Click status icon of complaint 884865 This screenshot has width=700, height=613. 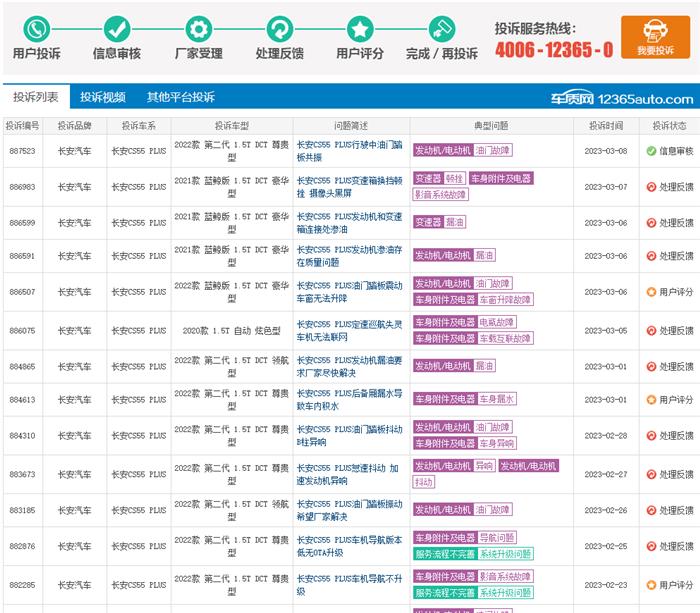click(651, 367)
